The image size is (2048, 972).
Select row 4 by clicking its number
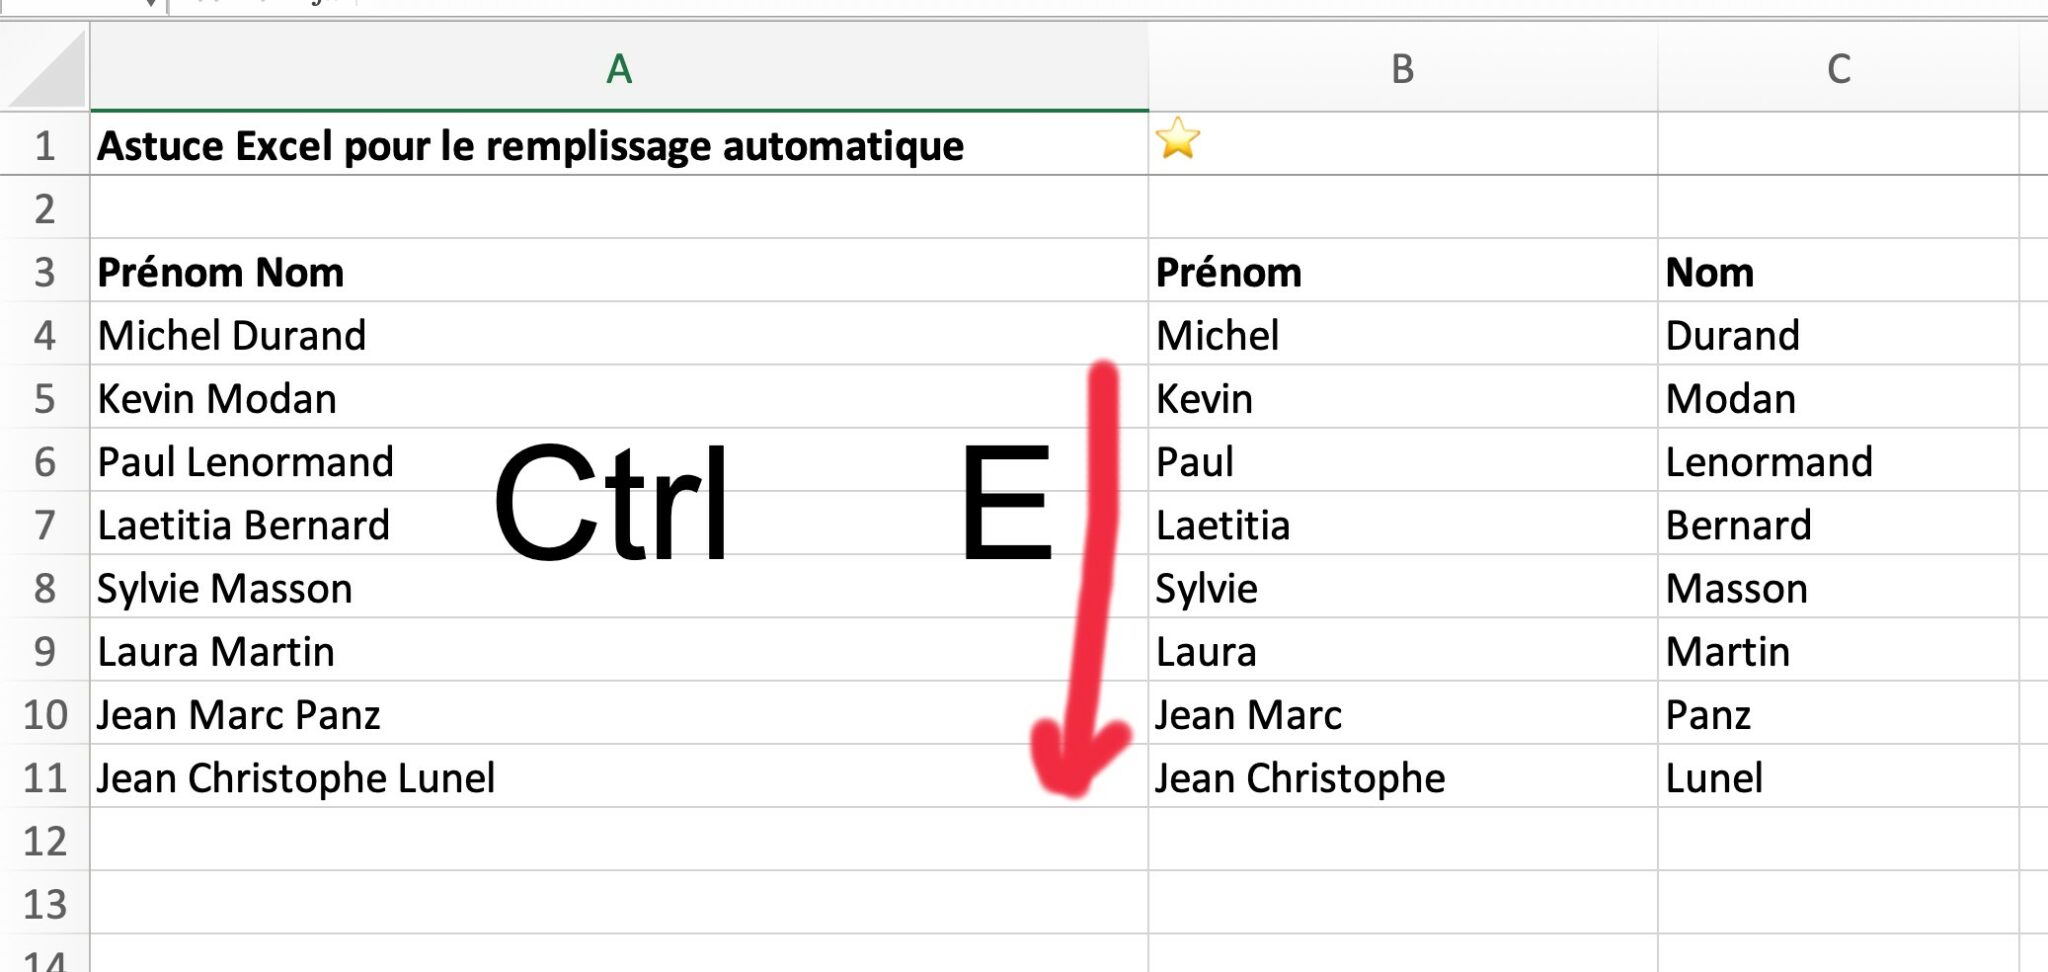pos(44,335)
